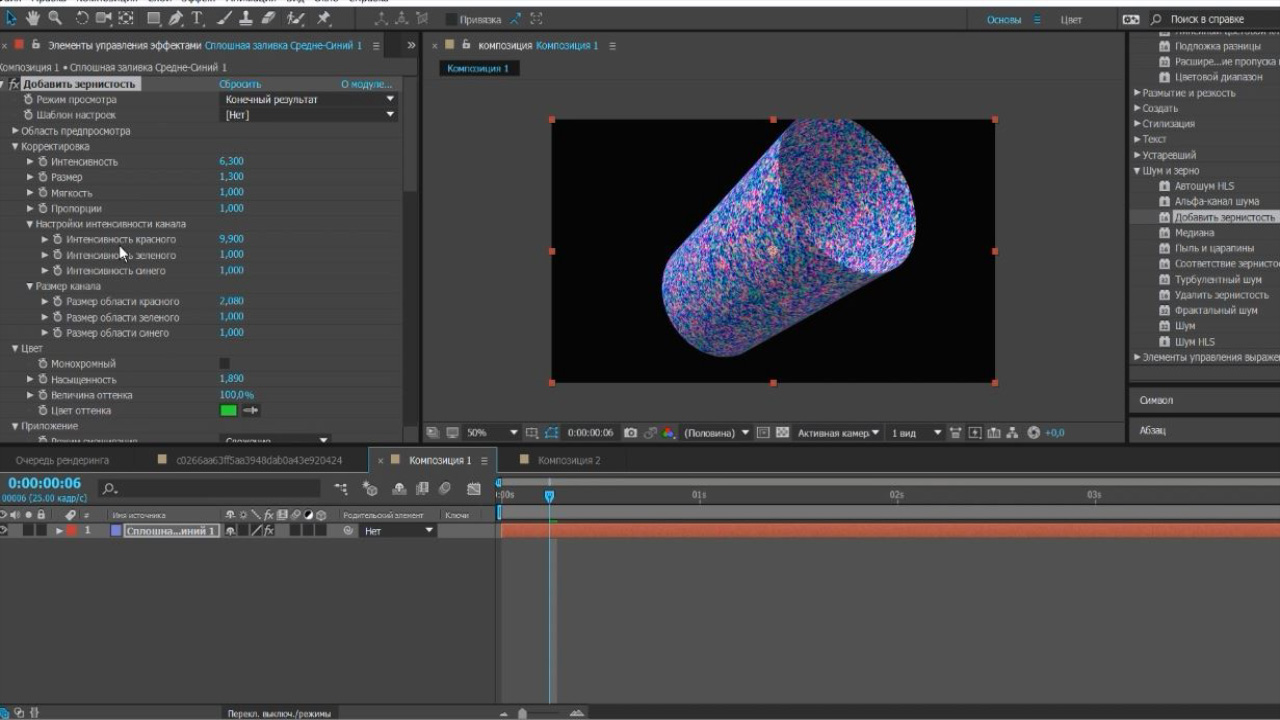1280x720 pixels.
Task: Click the current time indicator on the timeline
Action: click(551, 495)
